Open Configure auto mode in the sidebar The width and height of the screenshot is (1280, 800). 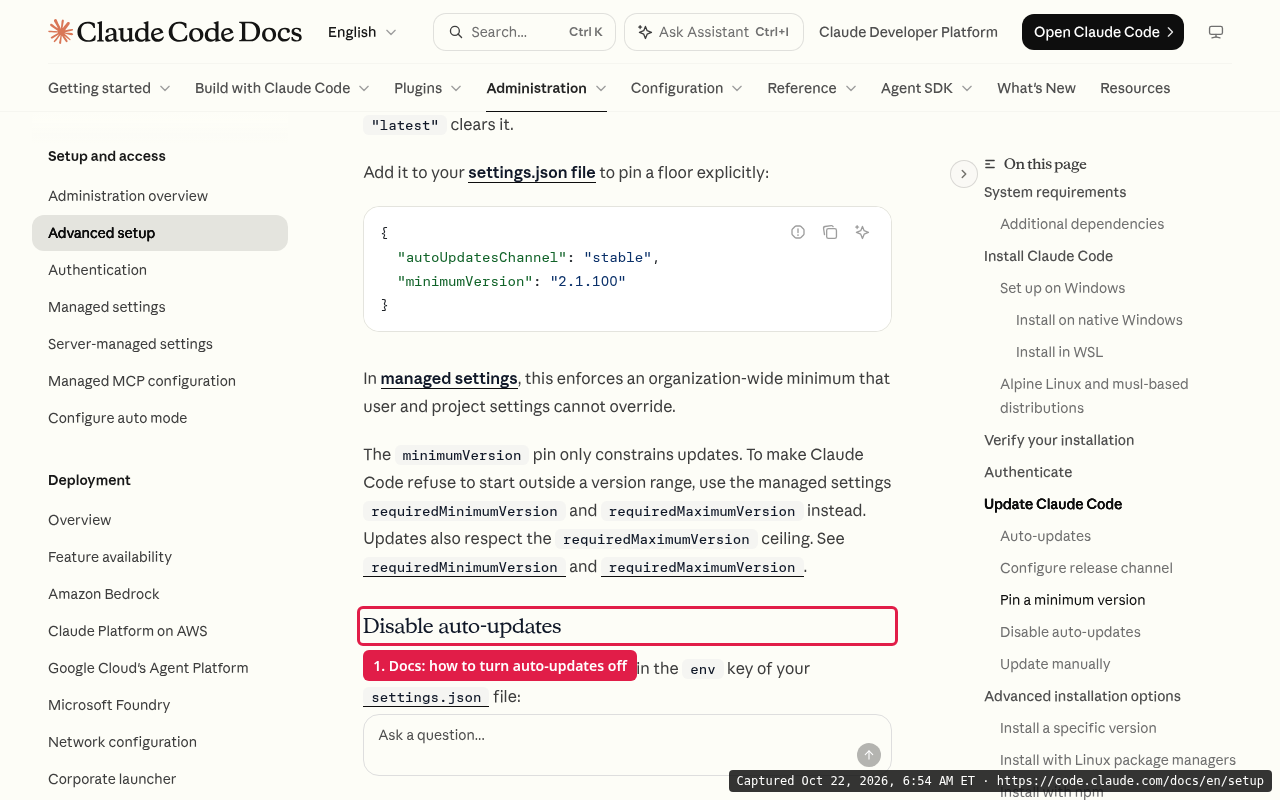click(x=117, y=418)
